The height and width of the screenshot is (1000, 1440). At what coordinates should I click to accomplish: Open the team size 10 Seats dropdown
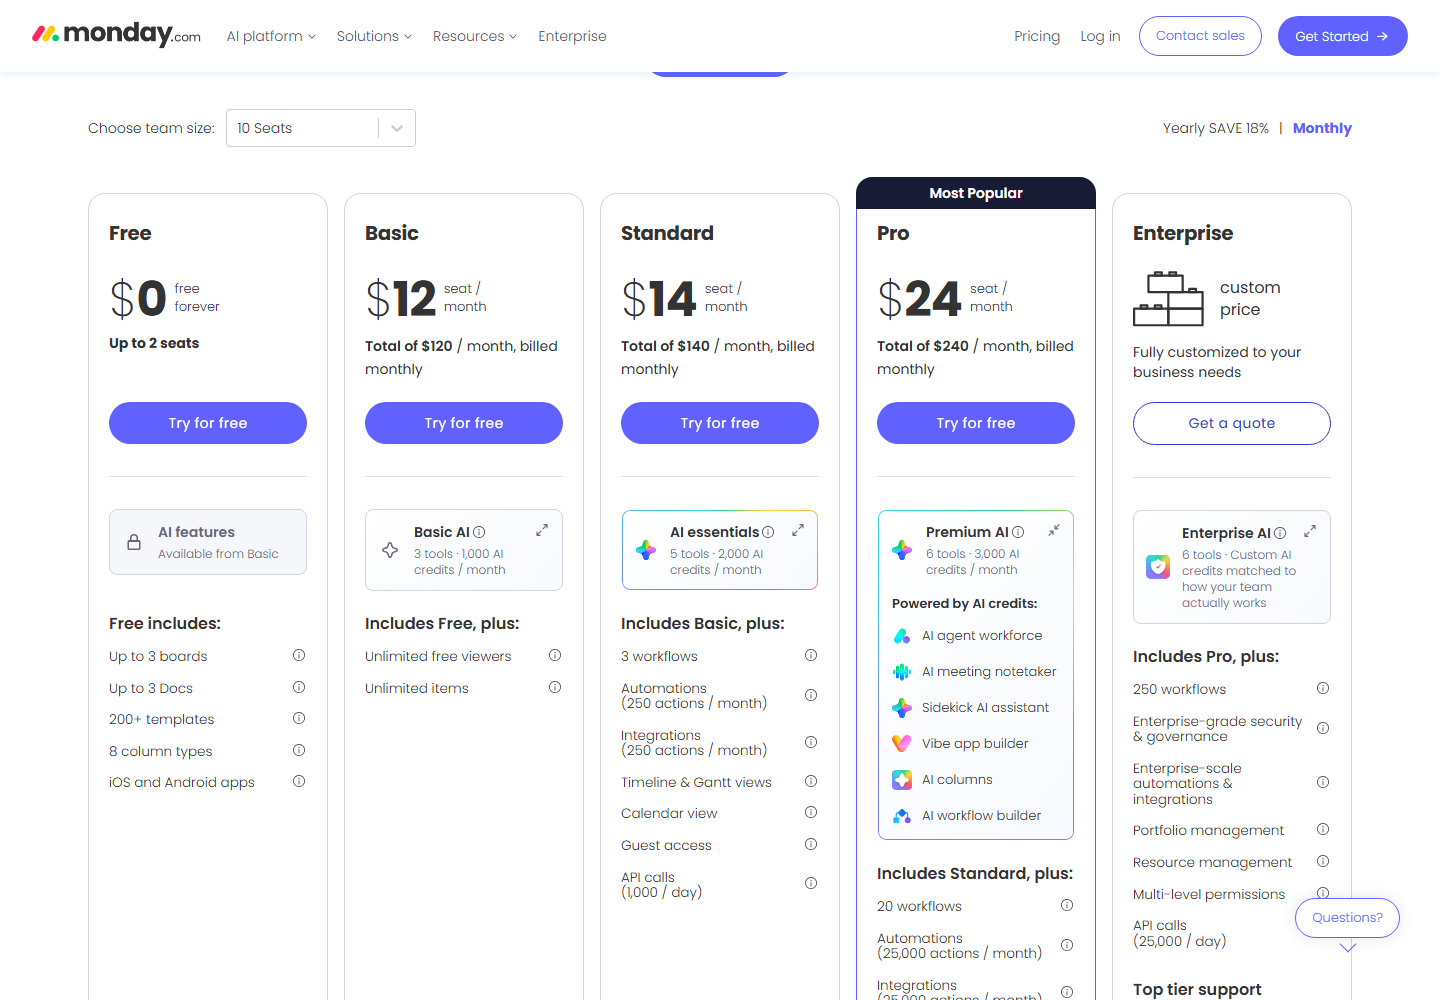(321, 128)
